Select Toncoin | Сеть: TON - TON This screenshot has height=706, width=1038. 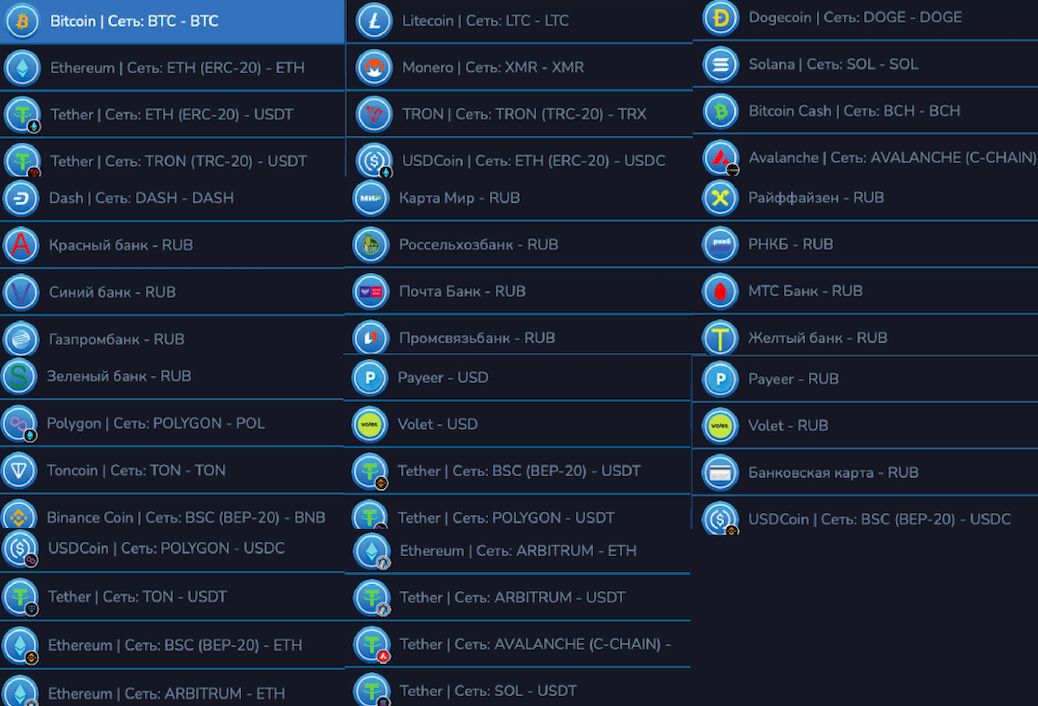pos(172,470)
